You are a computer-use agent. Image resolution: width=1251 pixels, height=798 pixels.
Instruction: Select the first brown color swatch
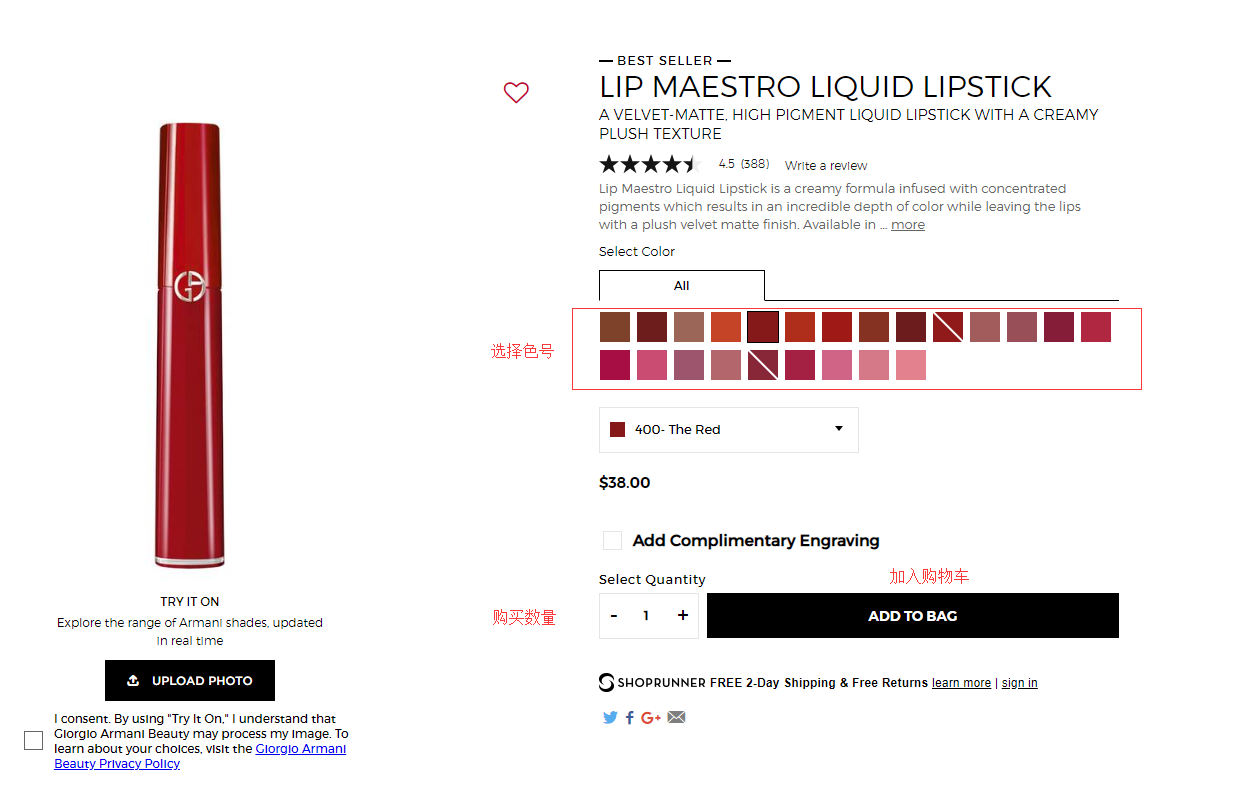tap(615, 327)
